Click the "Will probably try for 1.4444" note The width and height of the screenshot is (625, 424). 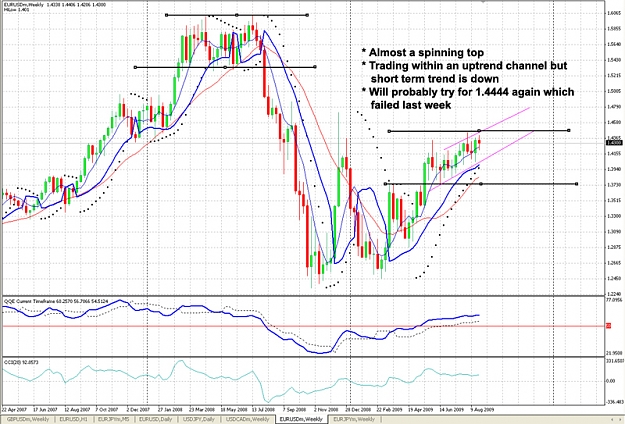tap(468, 98)
